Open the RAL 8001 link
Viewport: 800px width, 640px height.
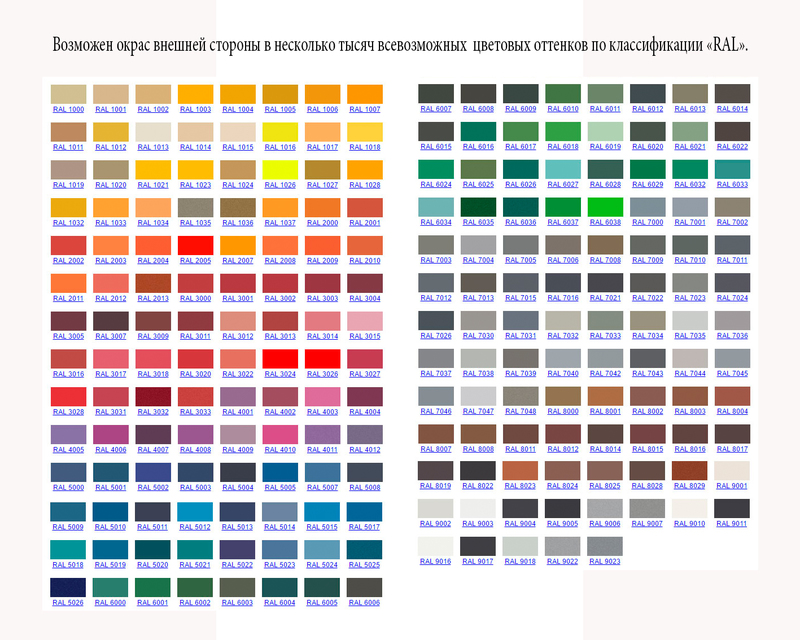[605, 411]
